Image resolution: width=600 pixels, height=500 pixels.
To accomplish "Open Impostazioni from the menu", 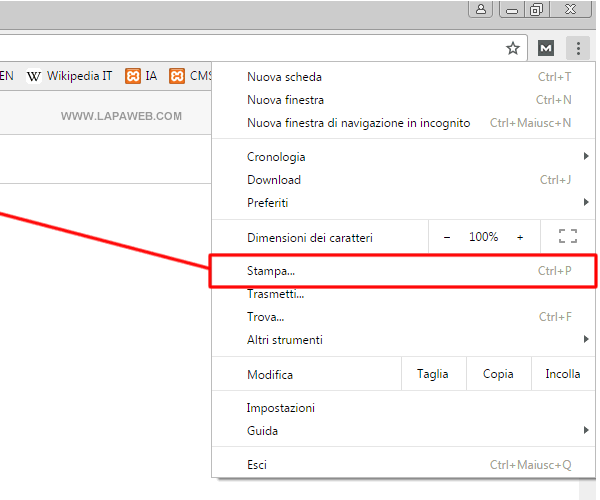I will coord(281,408).
